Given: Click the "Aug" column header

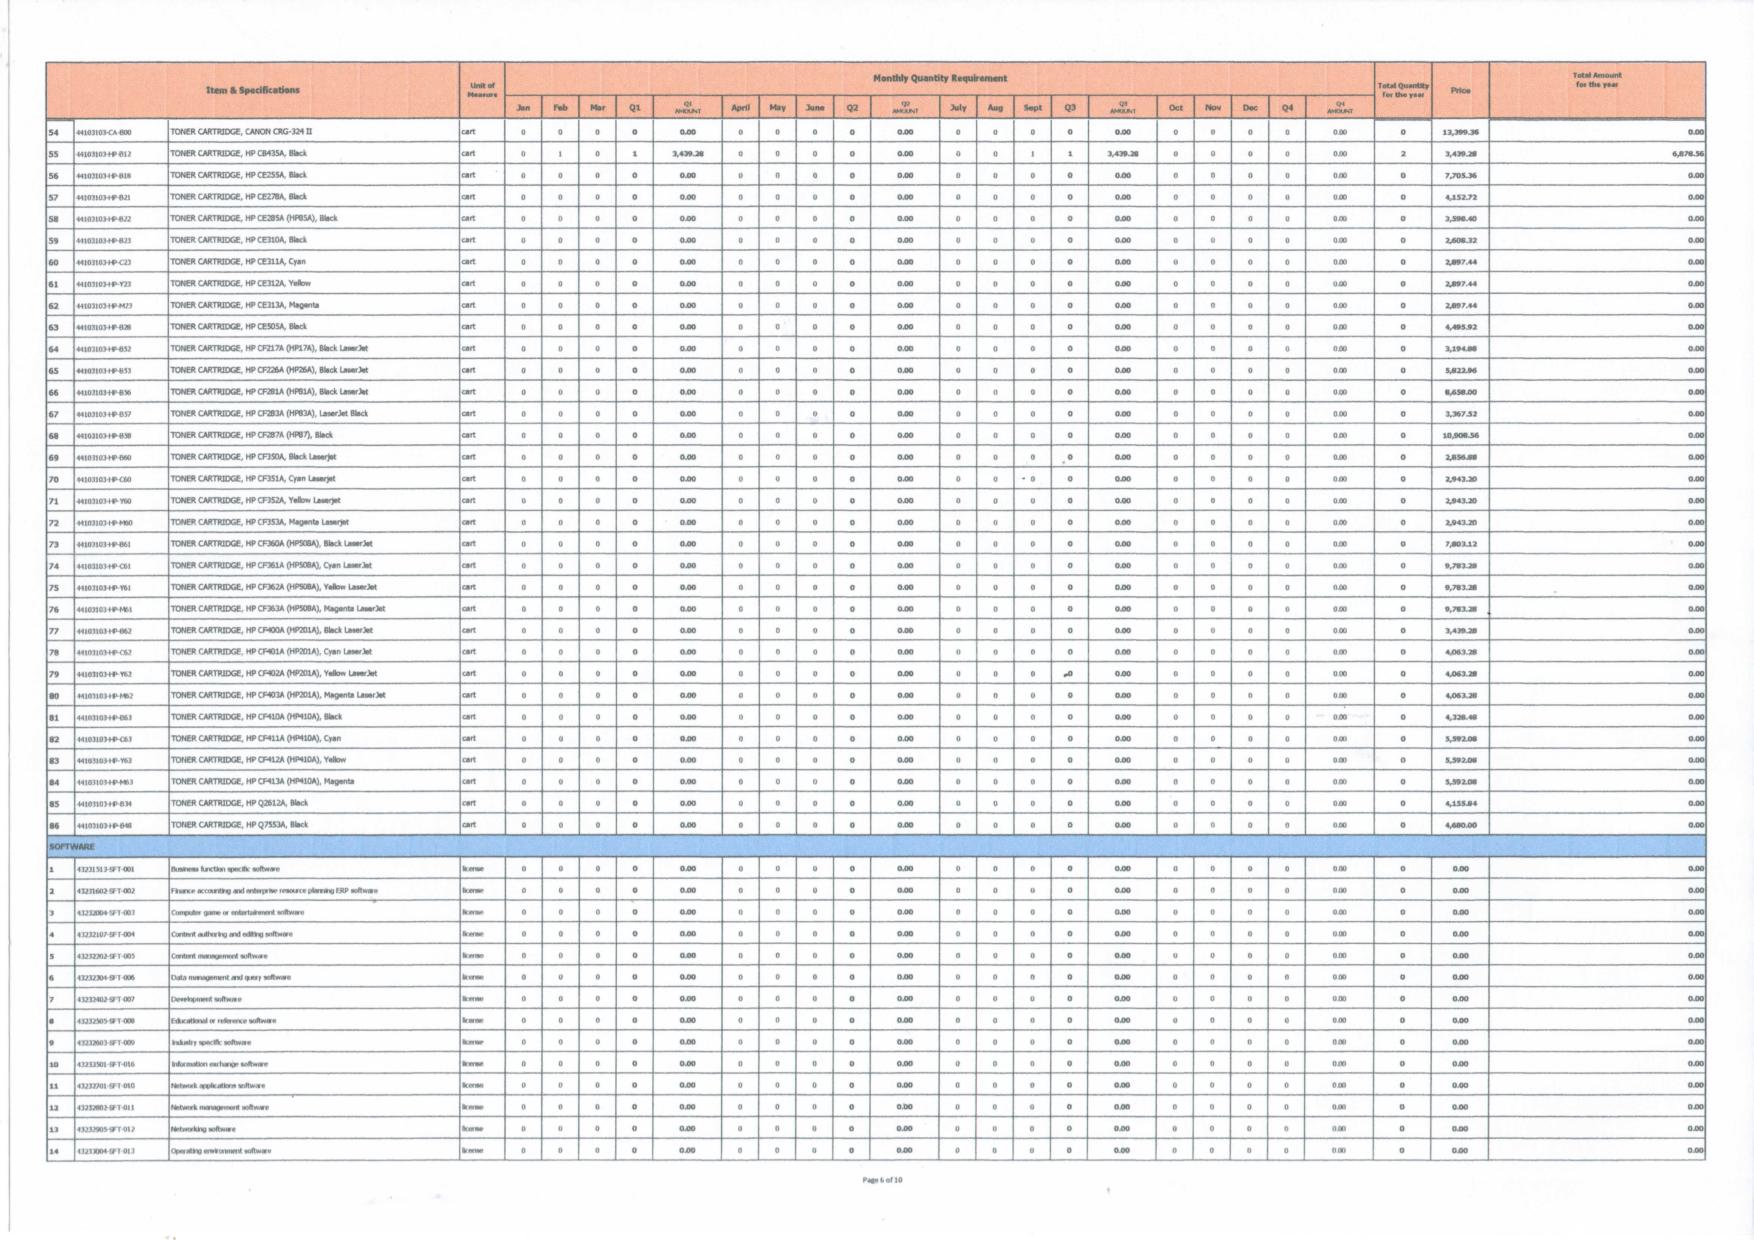Looking at the screenshot, I should (995, 107).
